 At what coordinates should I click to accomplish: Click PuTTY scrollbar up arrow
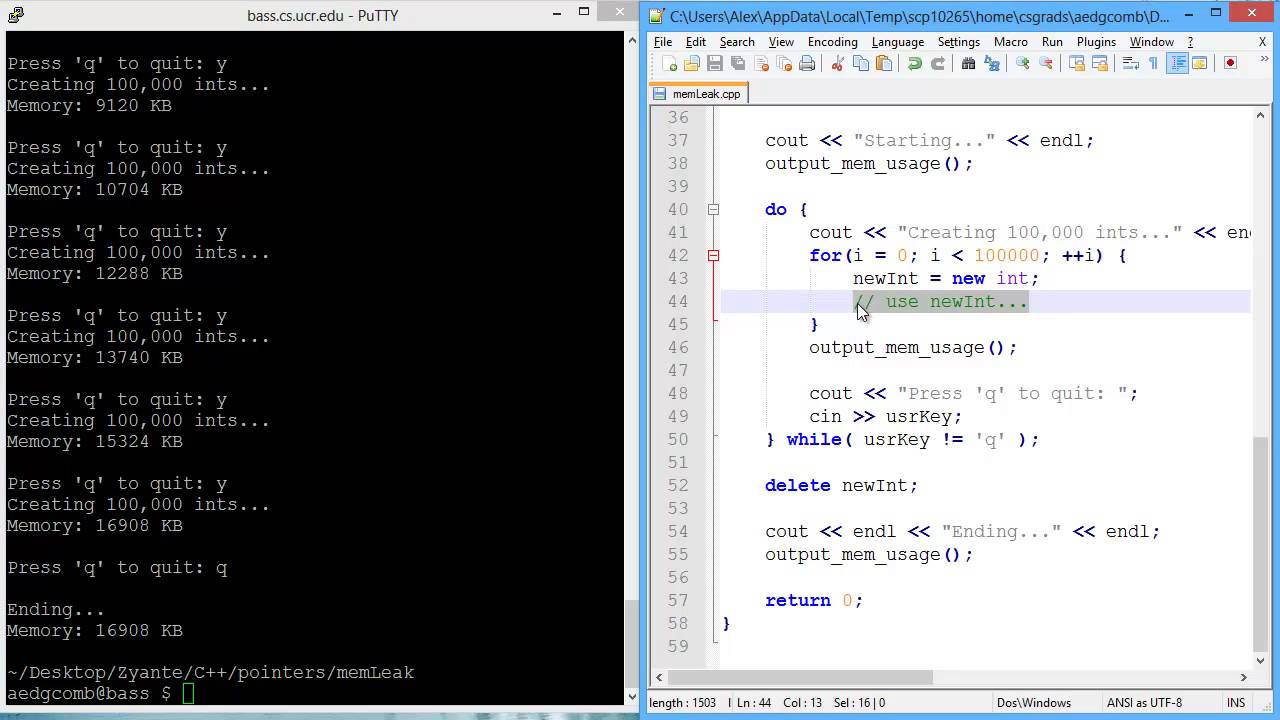pyautogui.click(x=632, y=41)
